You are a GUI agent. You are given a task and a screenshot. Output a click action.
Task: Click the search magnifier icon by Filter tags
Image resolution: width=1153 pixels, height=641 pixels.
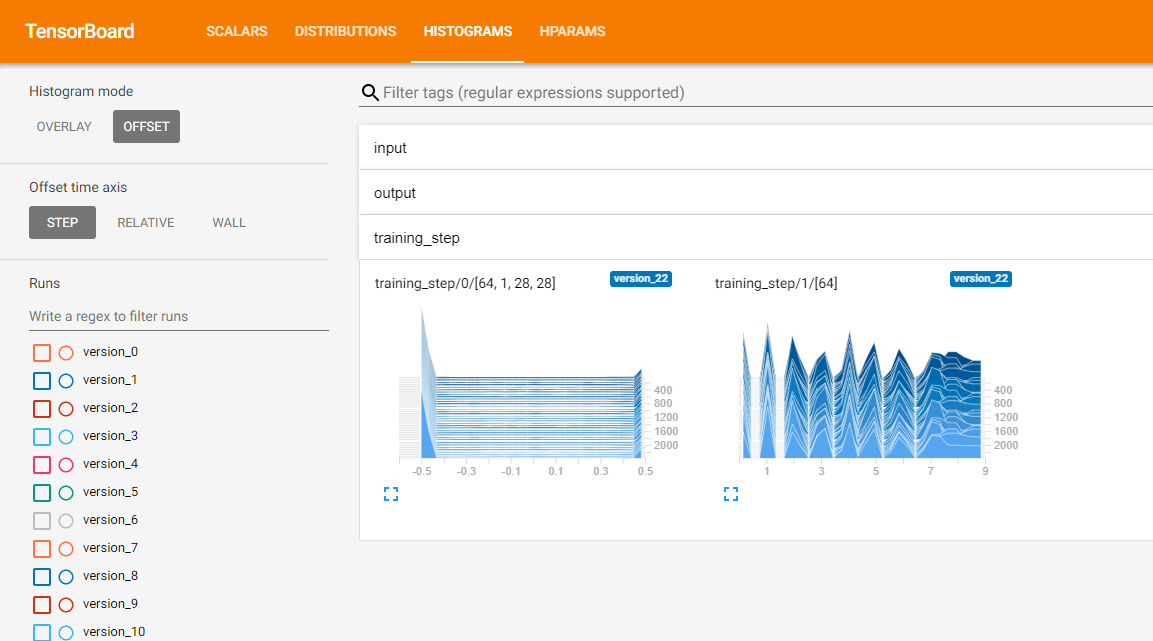(370, 93)
